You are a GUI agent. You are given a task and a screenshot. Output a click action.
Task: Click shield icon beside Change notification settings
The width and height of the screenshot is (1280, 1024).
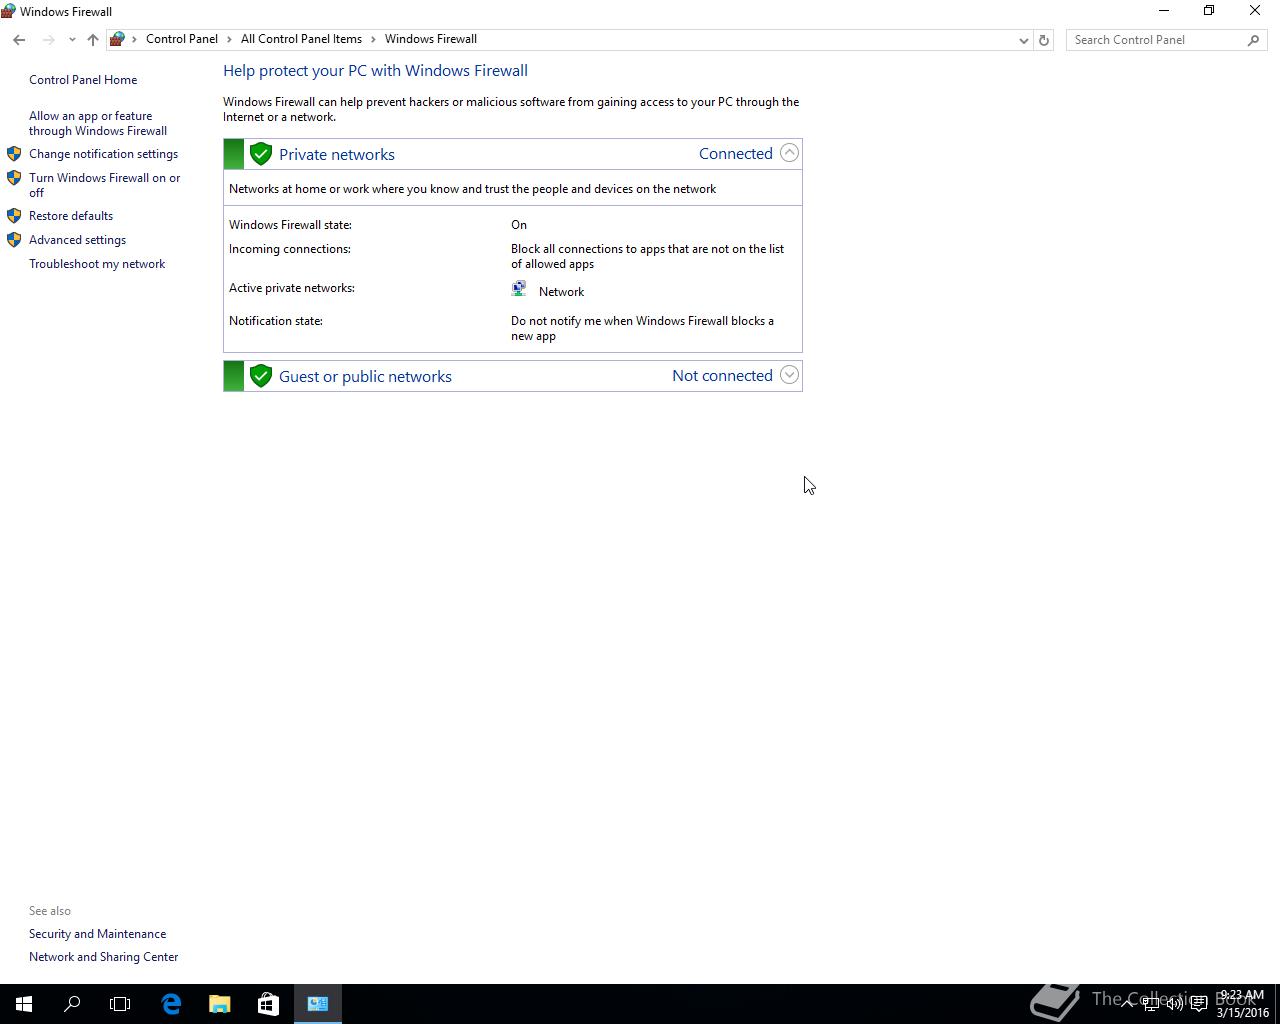click(x=14, y=154)
